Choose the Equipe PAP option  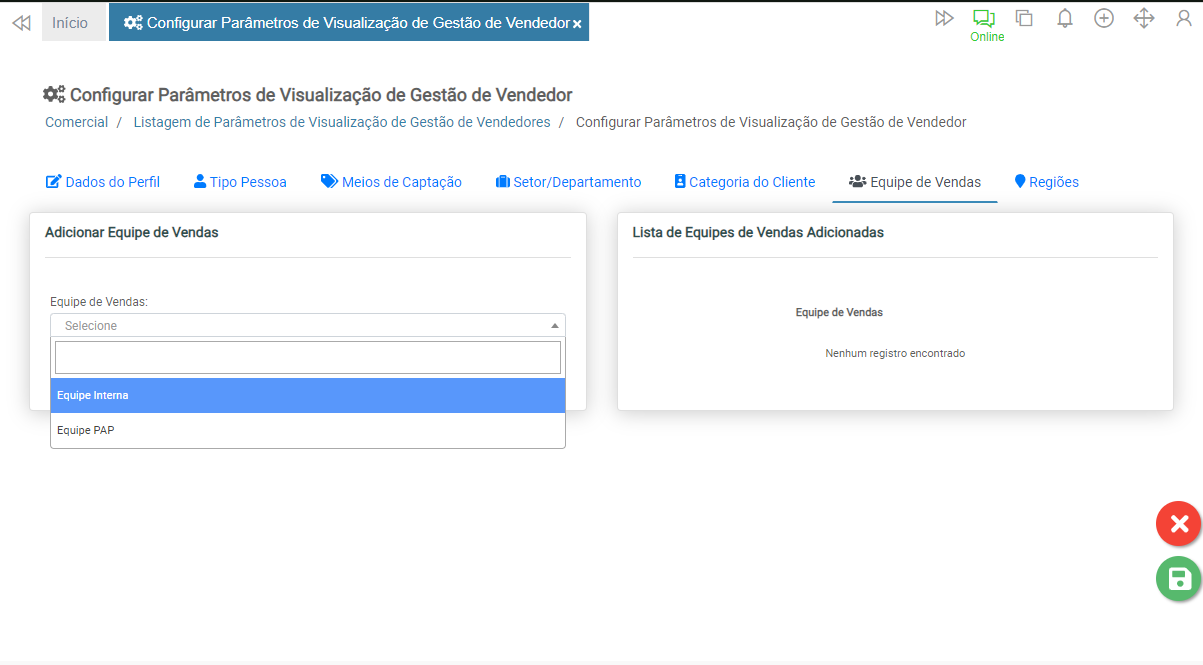click(308, 430)
